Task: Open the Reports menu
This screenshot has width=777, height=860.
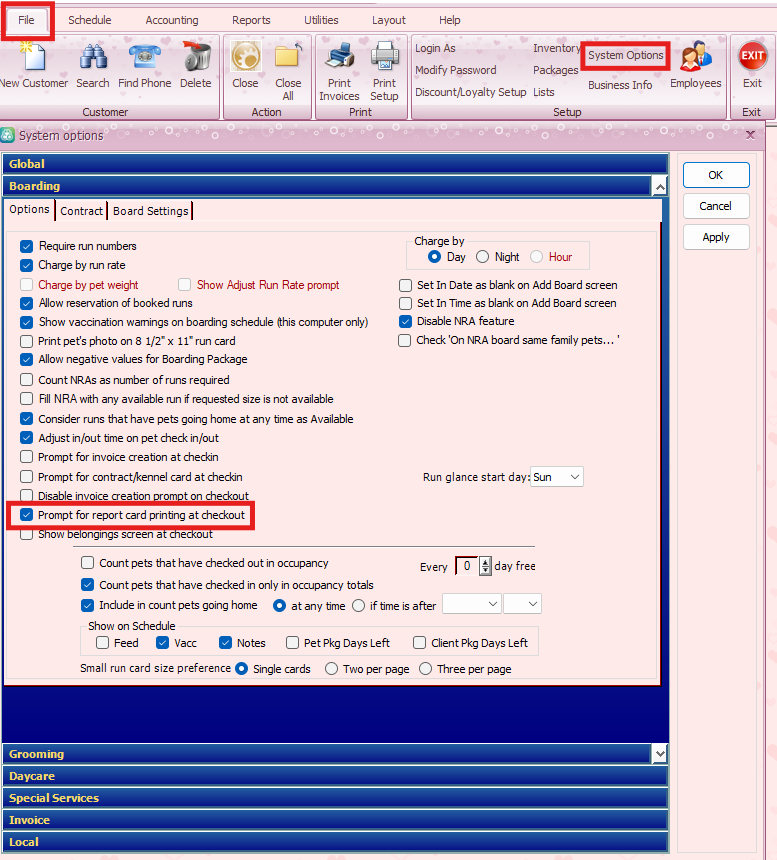Action: [251, 20]
